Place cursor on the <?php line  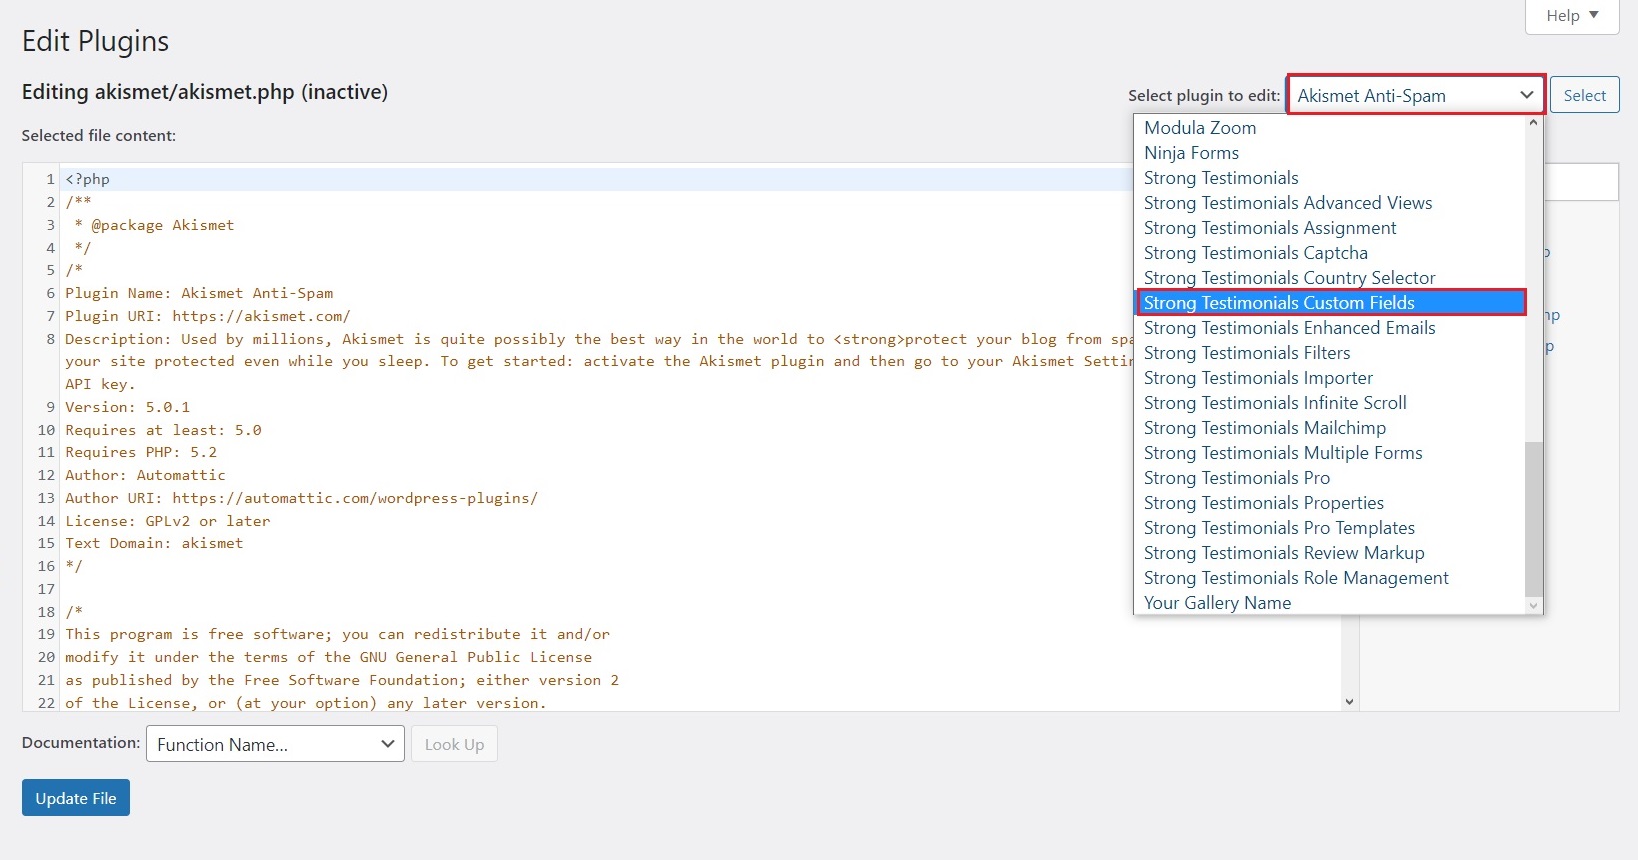click(x=88, y=179)
